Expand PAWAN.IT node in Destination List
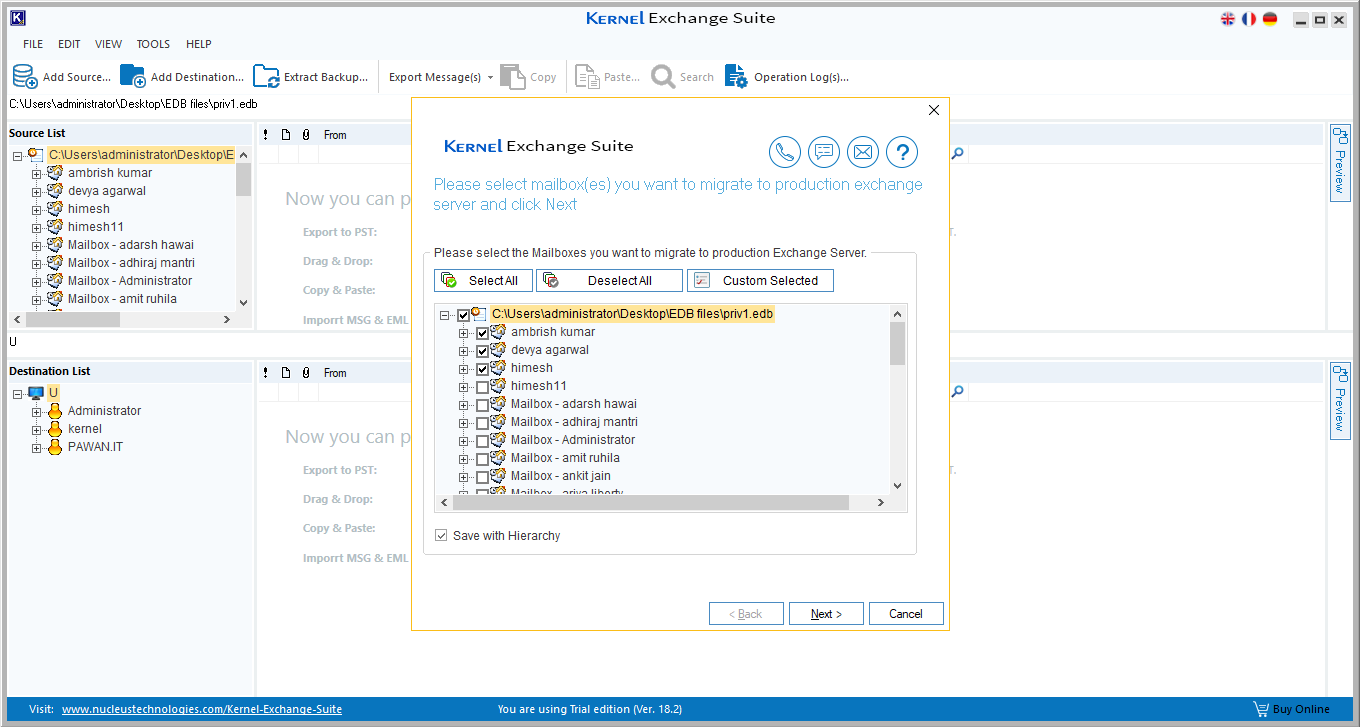Viewport: 1360px width, 727px height. pos(37,448)
